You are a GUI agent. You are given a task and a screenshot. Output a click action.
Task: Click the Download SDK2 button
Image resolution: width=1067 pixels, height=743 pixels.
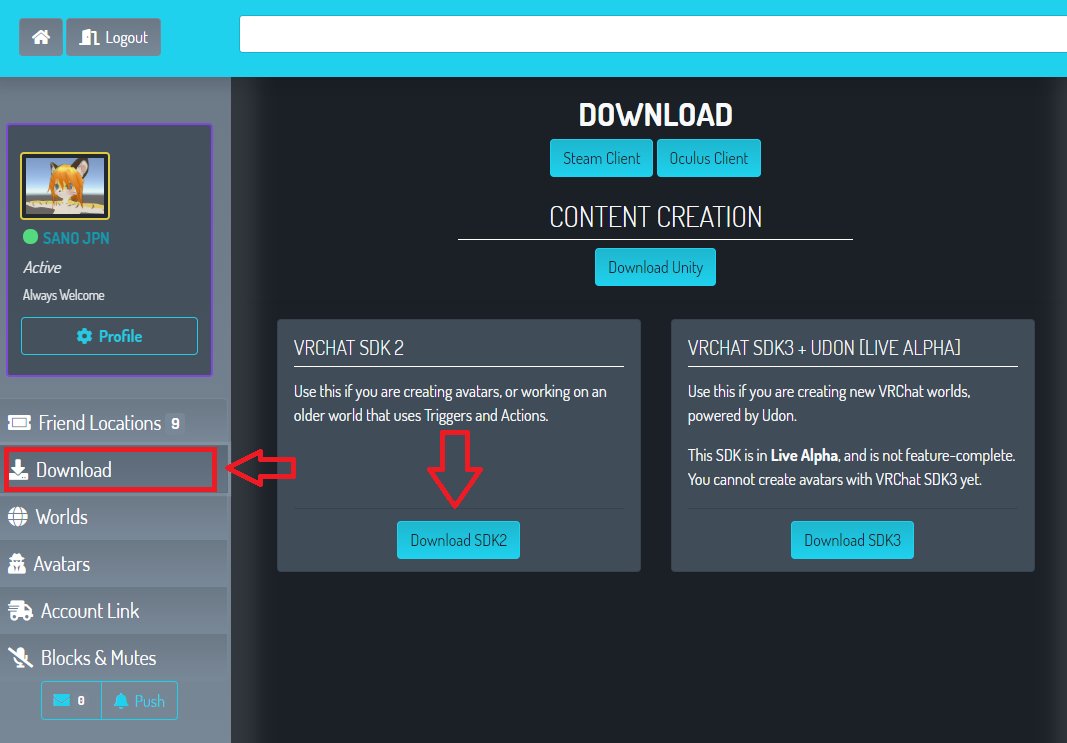459,540
